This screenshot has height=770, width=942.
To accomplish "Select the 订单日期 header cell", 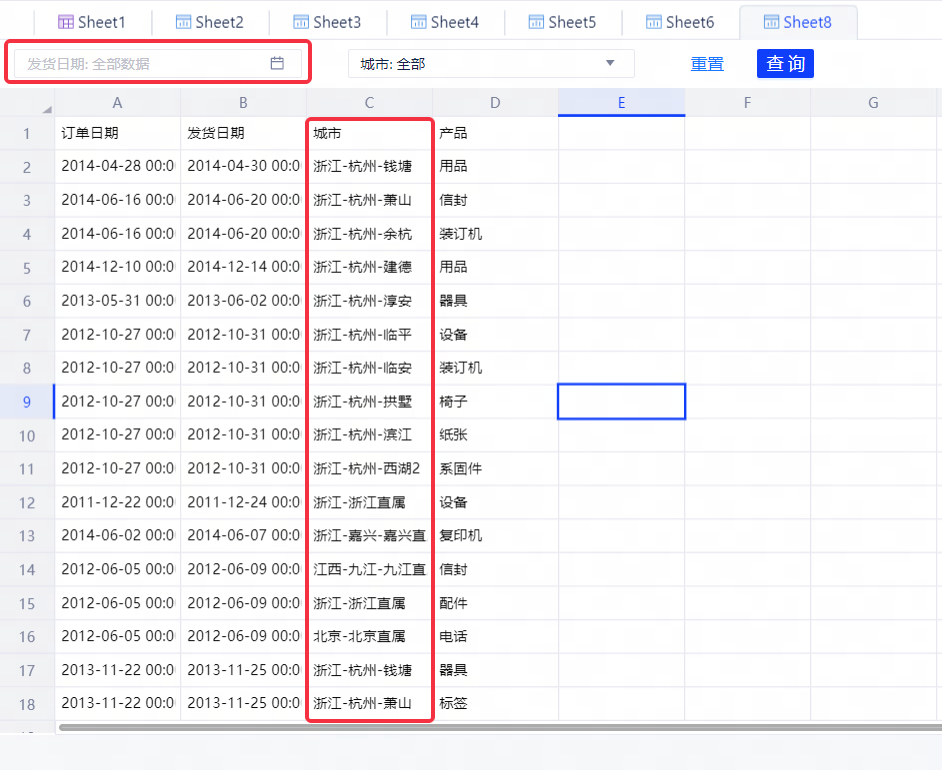I will click(117, 133).
